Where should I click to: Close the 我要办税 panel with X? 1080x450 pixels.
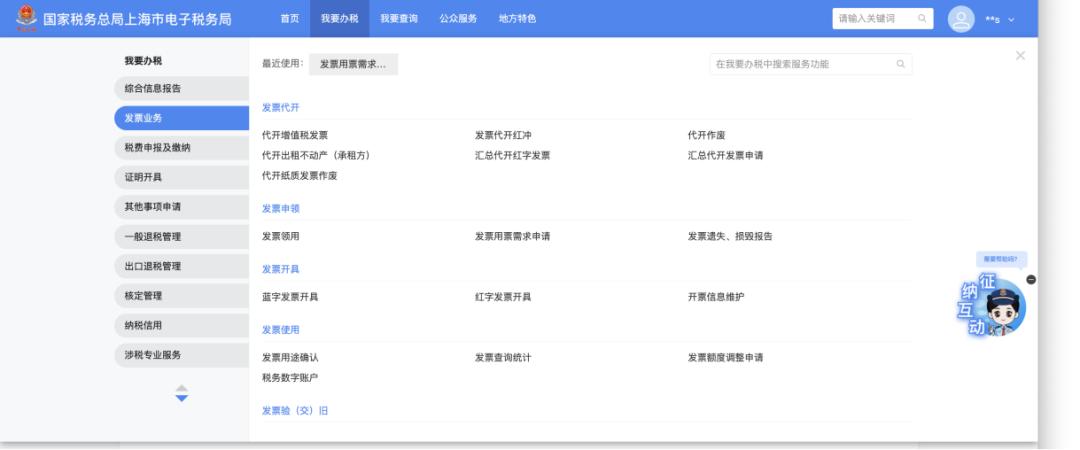(x=1020, y=56)
